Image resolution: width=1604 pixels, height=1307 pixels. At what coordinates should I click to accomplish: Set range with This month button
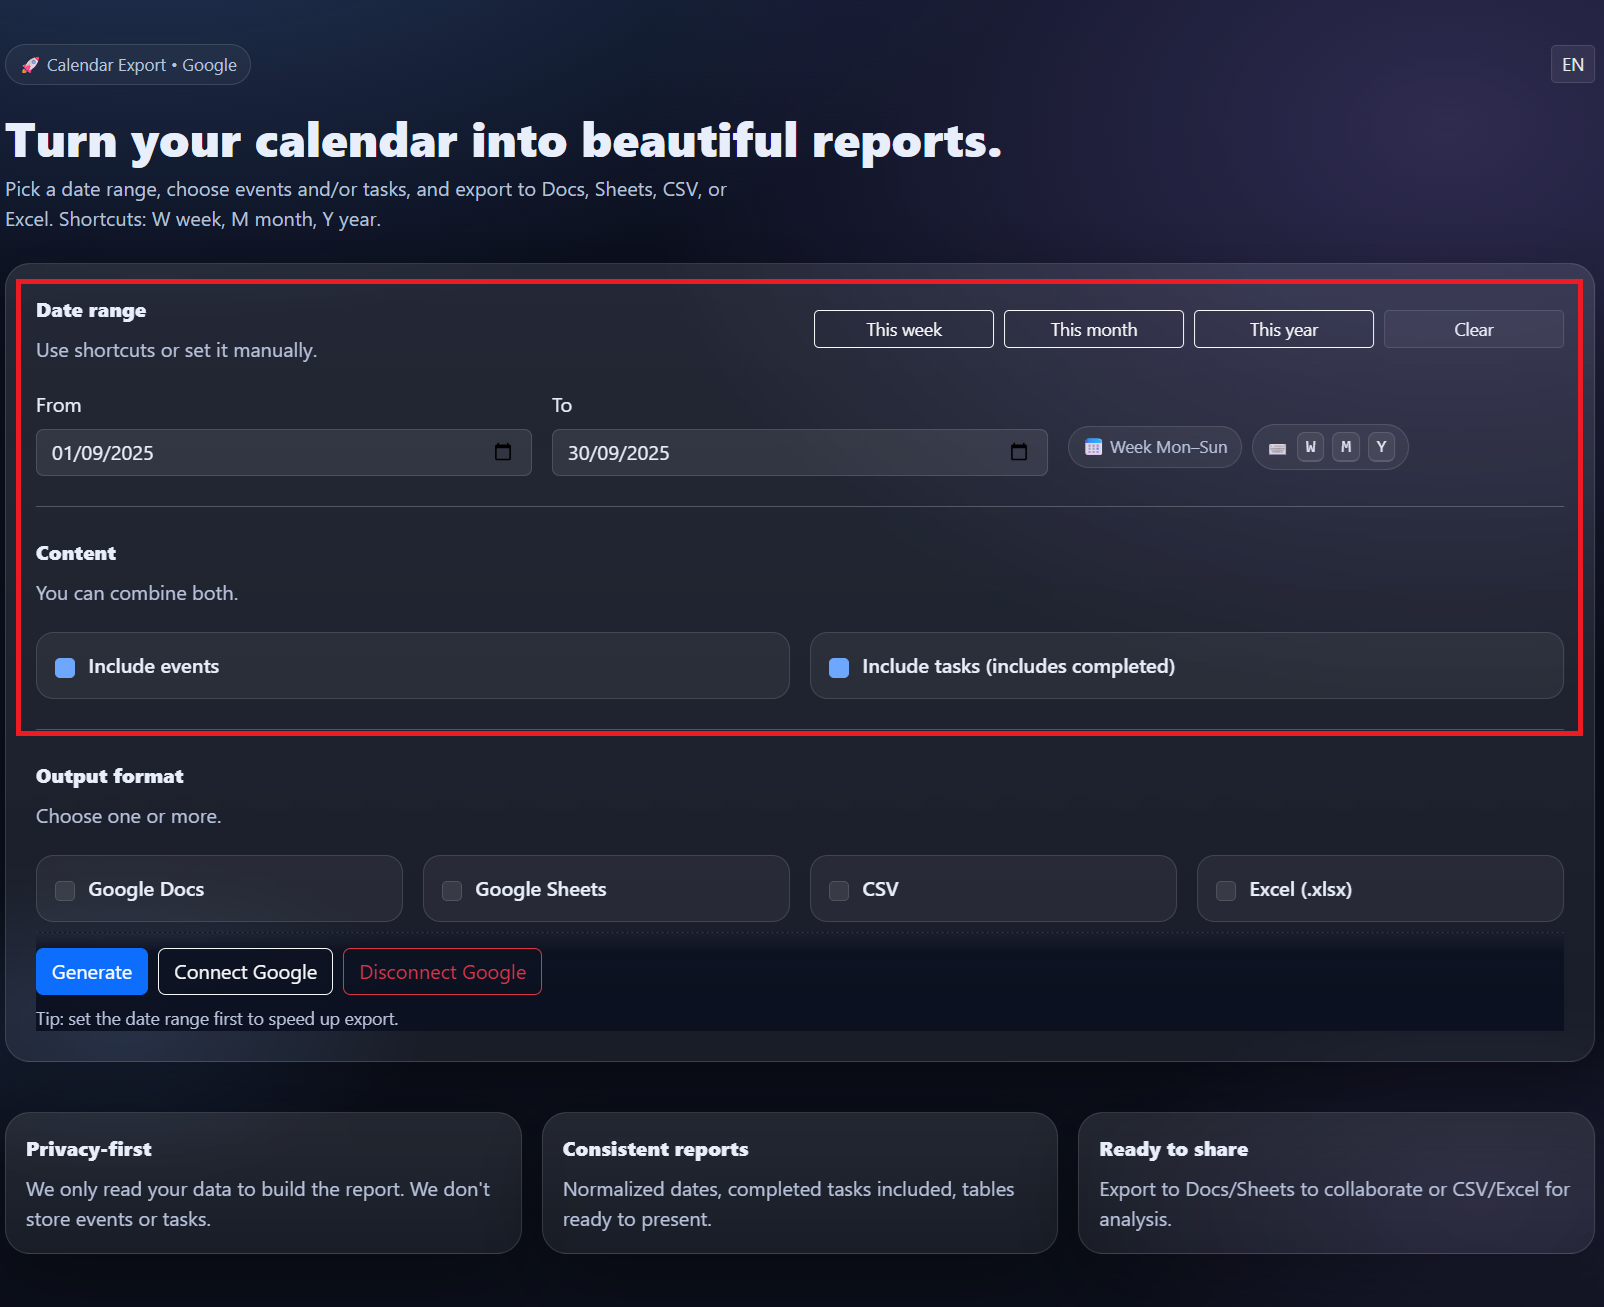point(1093,329)
